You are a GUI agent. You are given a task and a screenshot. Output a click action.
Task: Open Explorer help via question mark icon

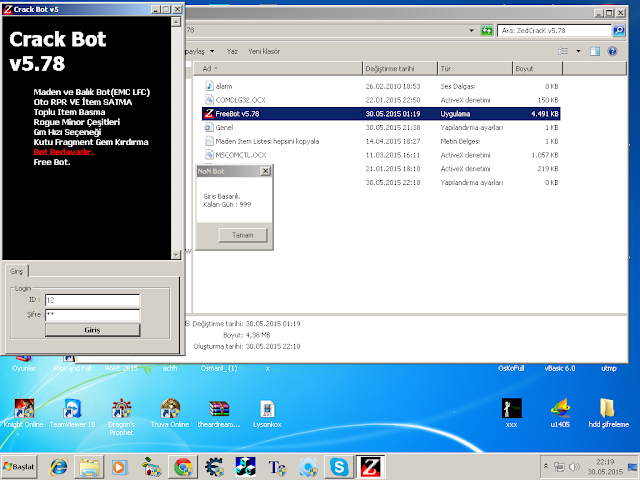point(612,51)
